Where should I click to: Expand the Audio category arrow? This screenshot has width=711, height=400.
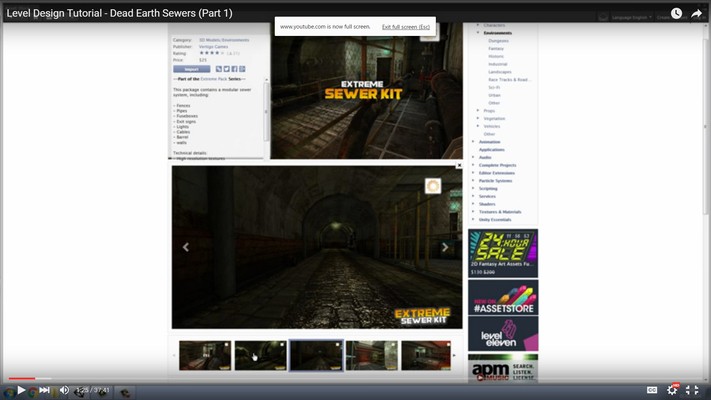tap(473, 157)
